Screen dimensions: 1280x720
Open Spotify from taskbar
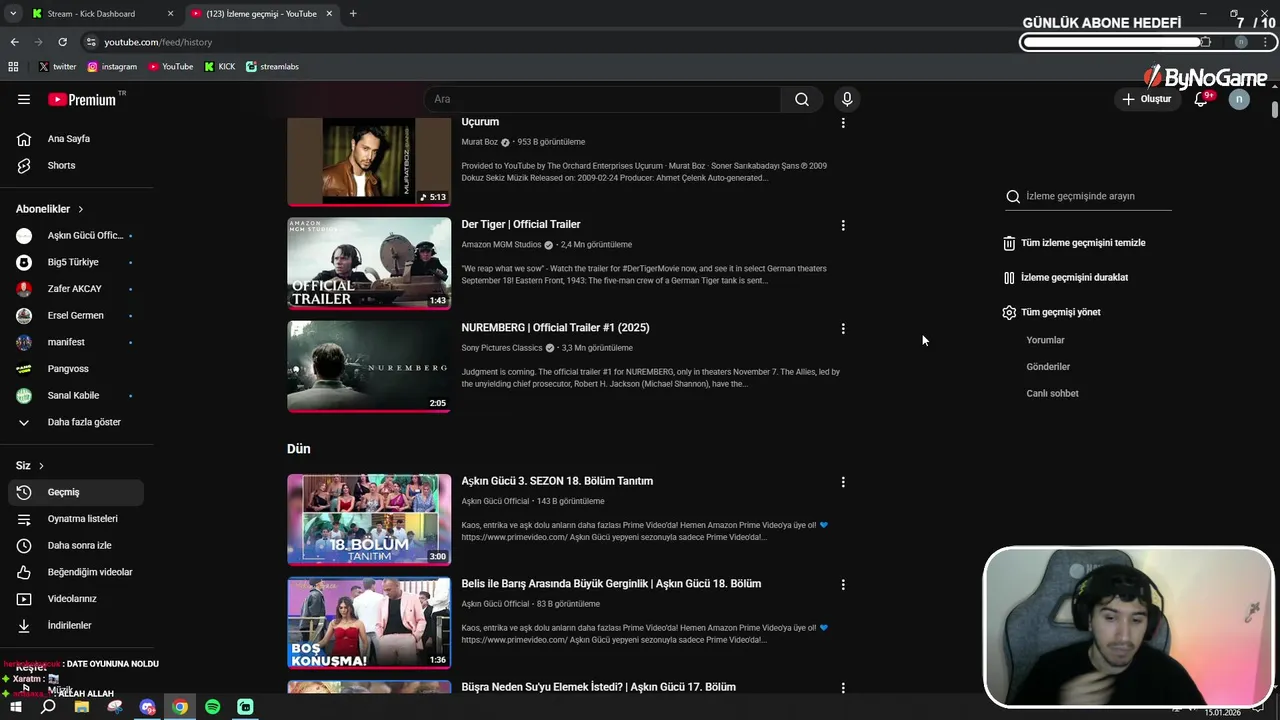(x=212, y=707)
